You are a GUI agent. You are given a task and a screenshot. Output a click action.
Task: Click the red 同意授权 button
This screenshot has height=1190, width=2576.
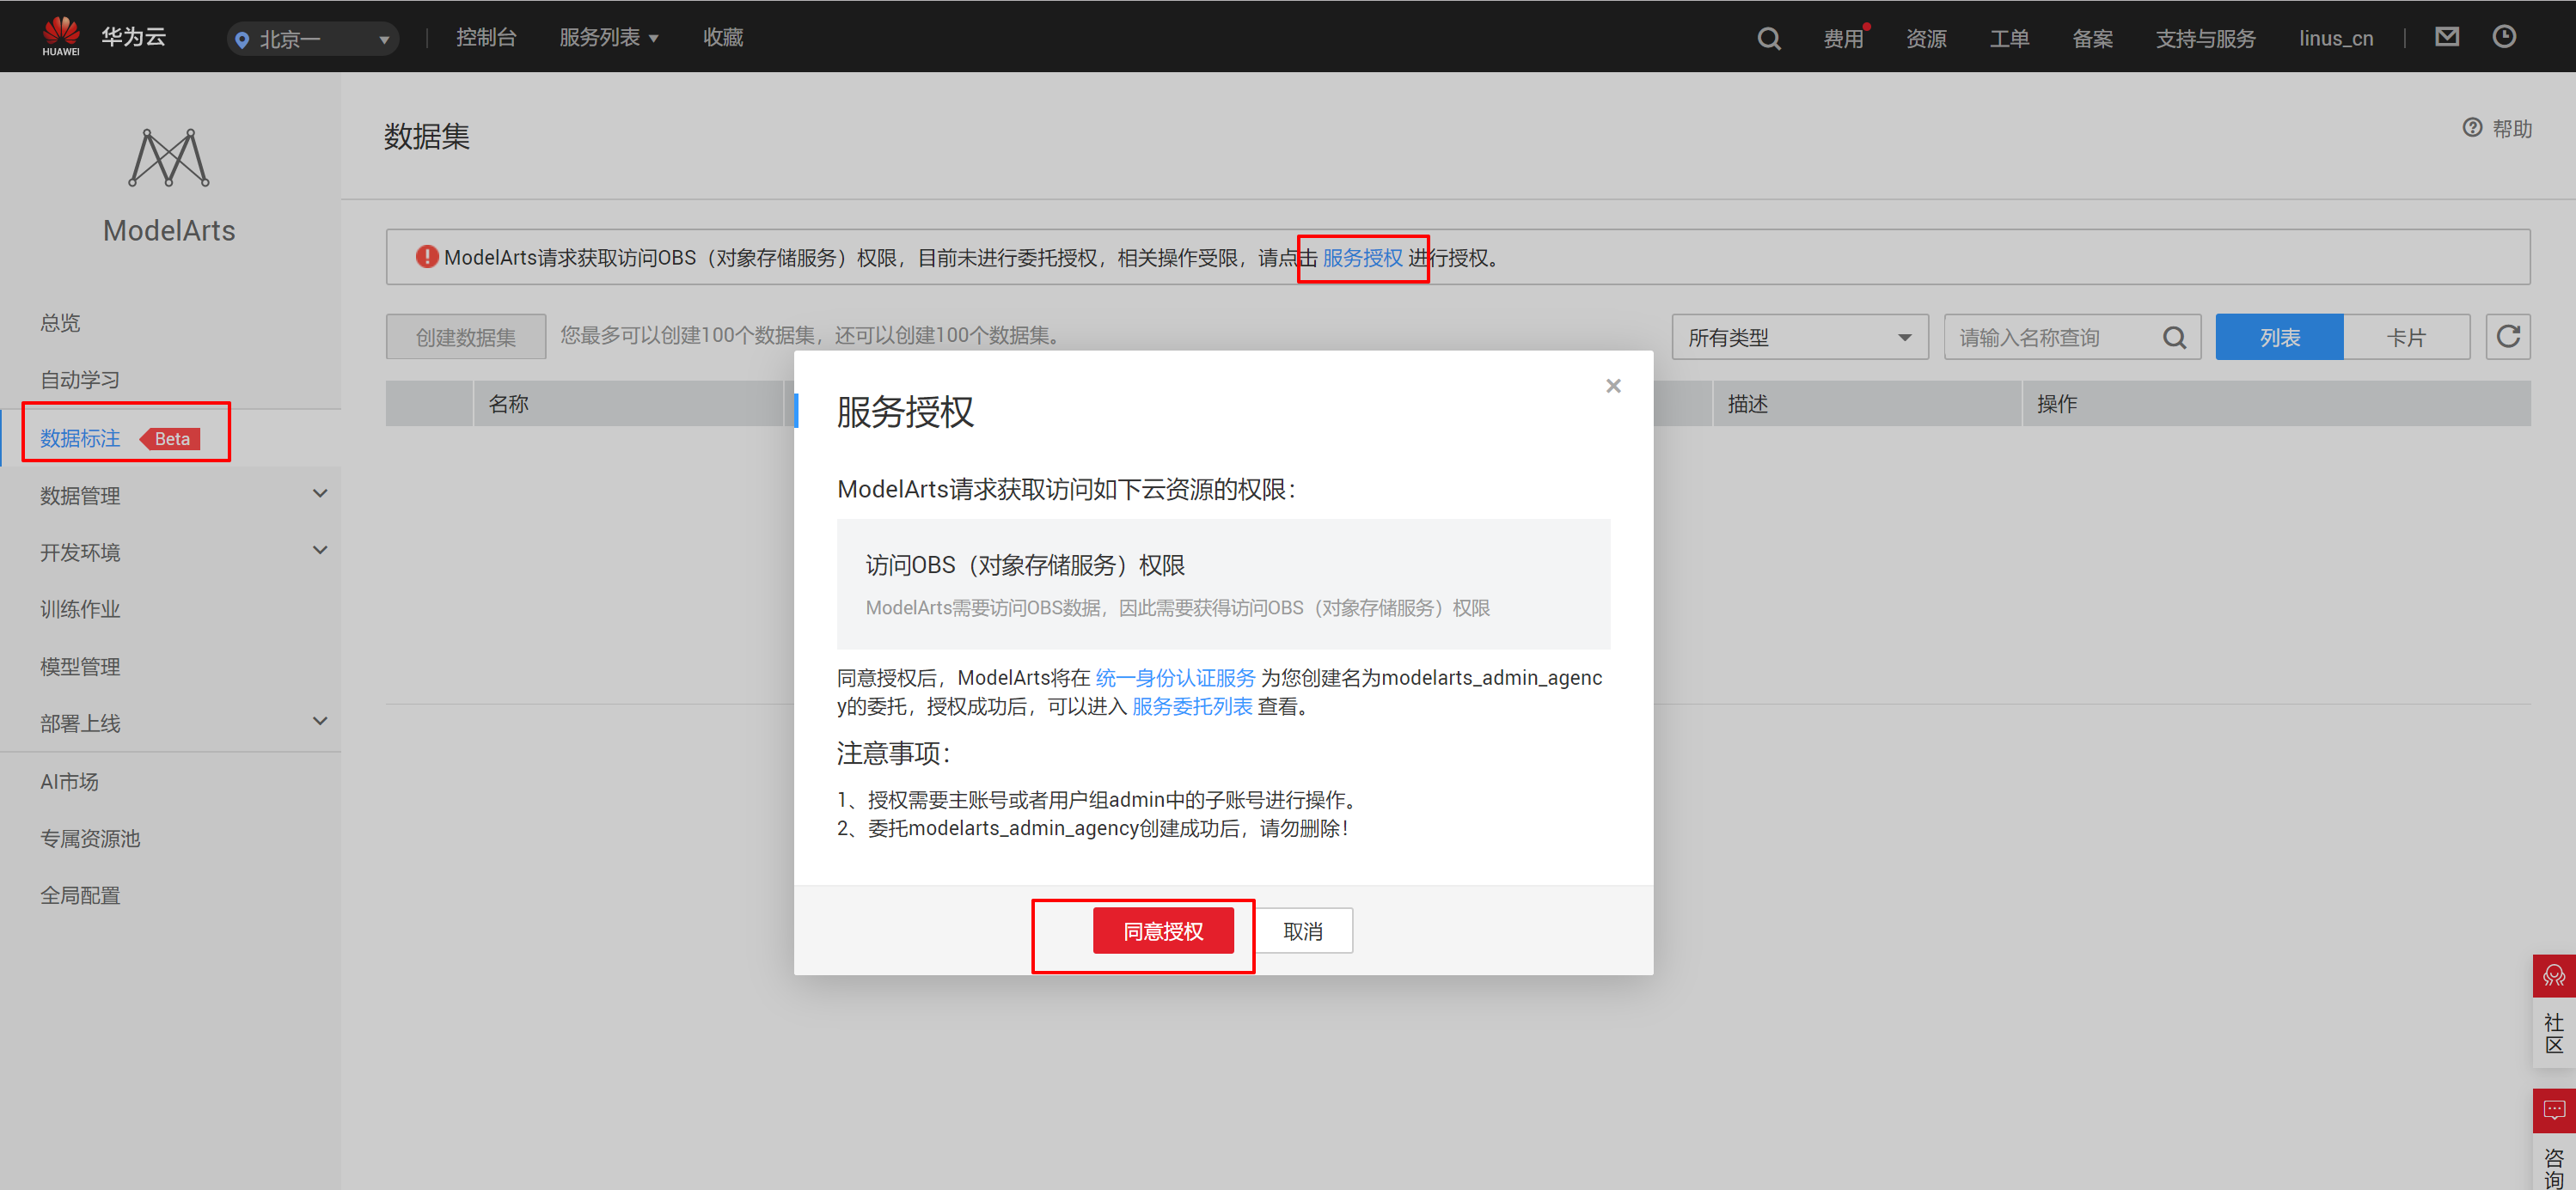1162,931
